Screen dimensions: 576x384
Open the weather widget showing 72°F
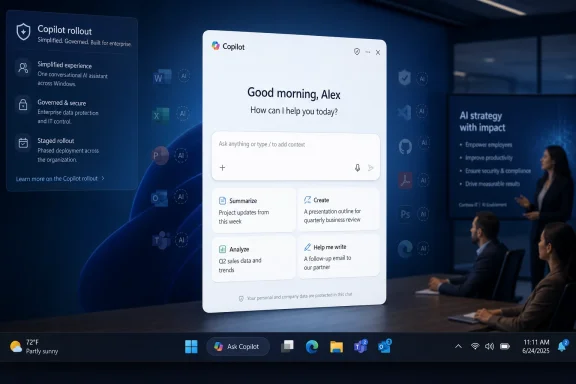34,347
